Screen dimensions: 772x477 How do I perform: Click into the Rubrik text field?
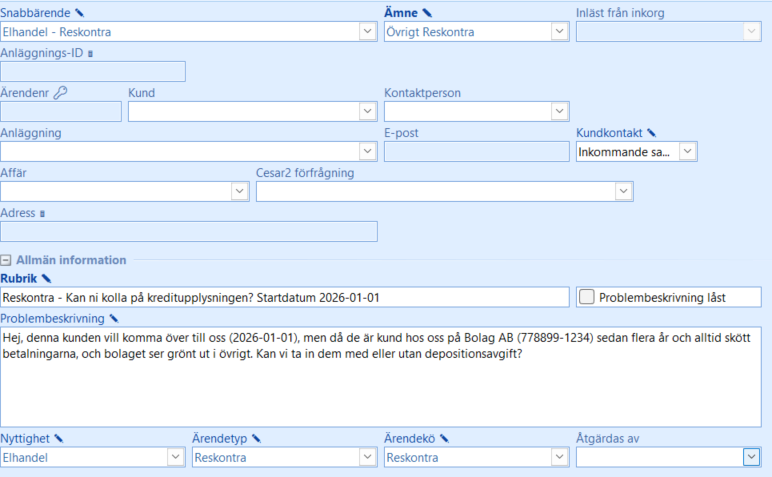[x=284, y=298]
